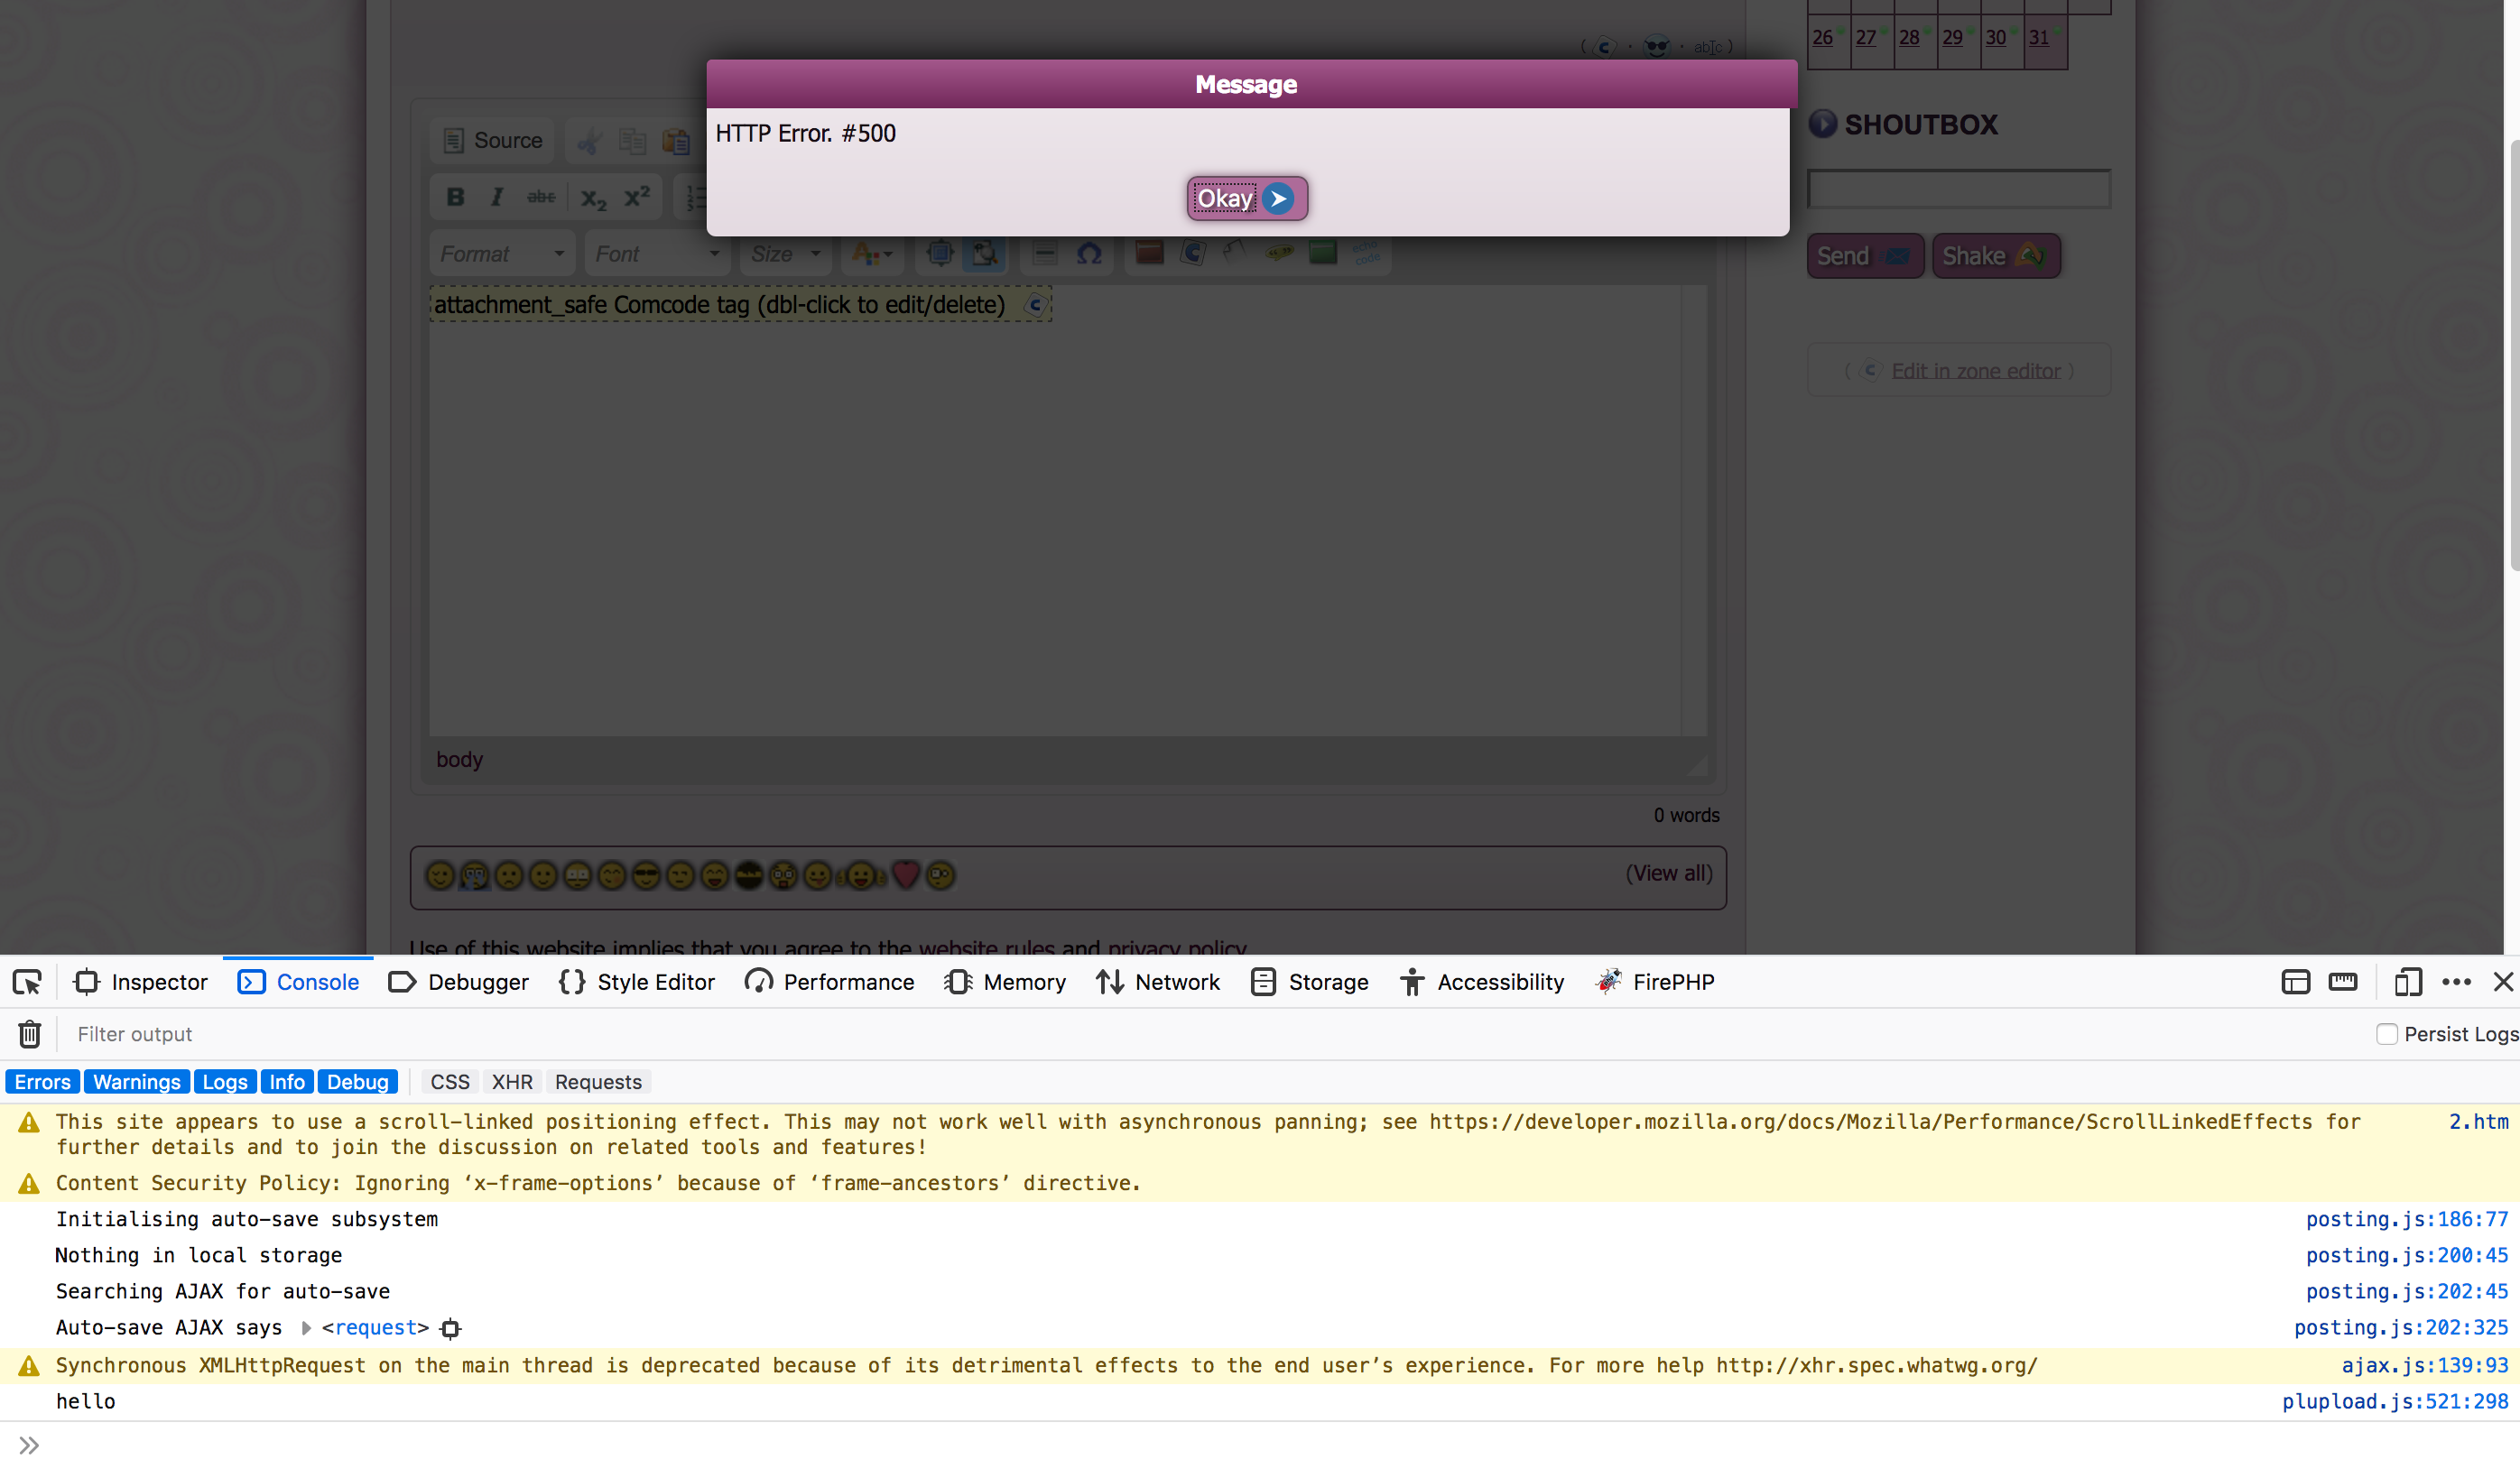Switch to the Console tab

298,982
